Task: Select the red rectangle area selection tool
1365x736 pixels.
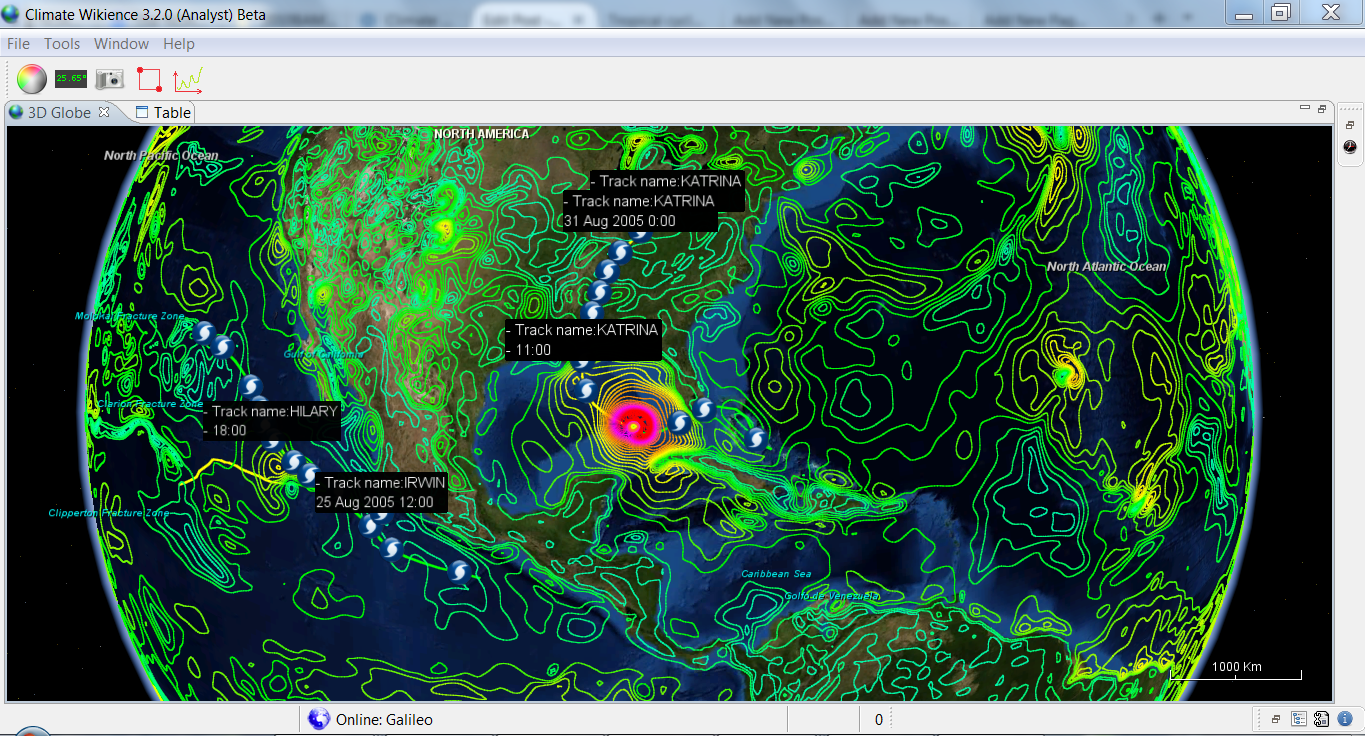Action: point(149,79)
